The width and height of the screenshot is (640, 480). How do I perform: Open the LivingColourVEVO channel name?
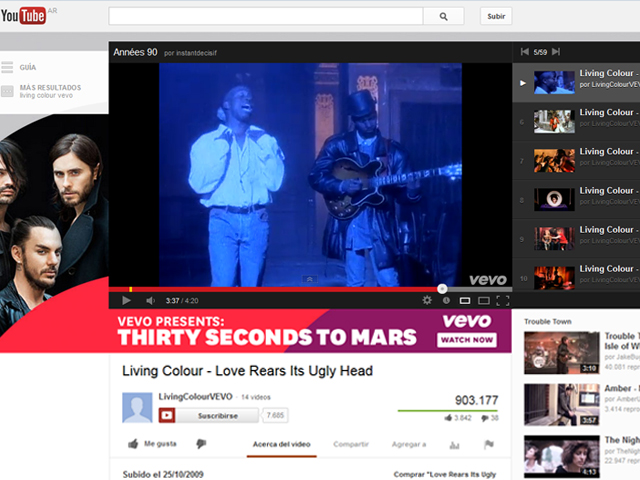[x=195, y=397]
